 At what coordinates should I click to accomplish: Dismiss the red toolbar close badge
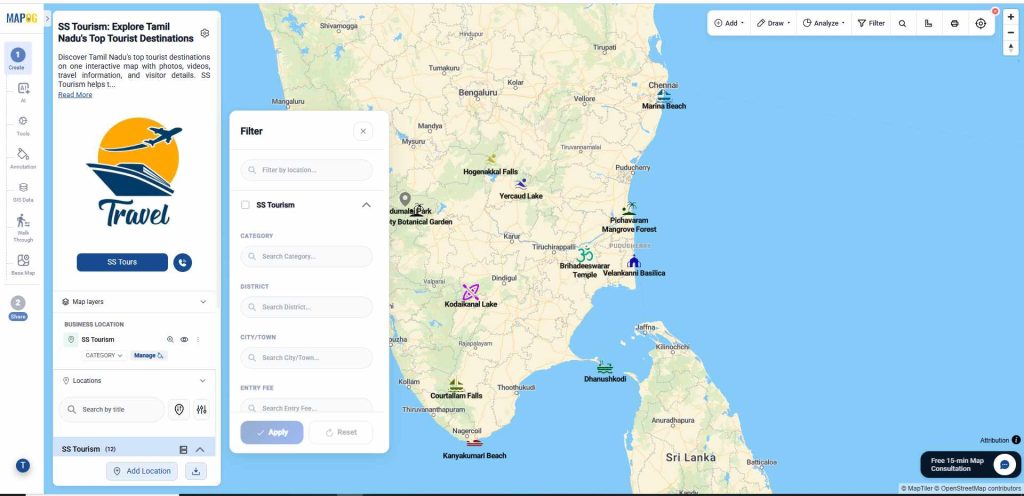[x=995, y=11]
